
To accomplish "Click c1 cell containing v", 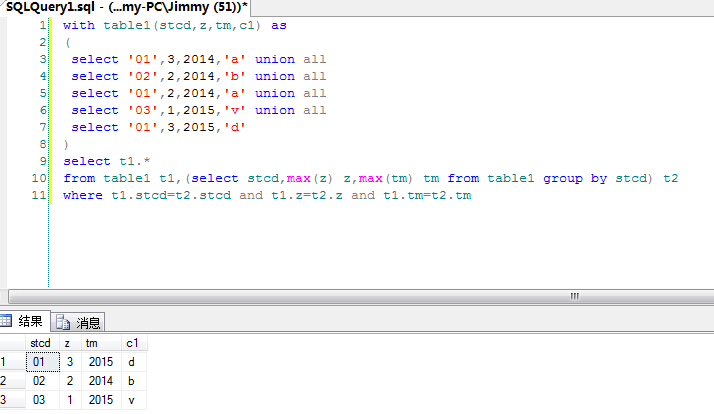I will (134, 400).
